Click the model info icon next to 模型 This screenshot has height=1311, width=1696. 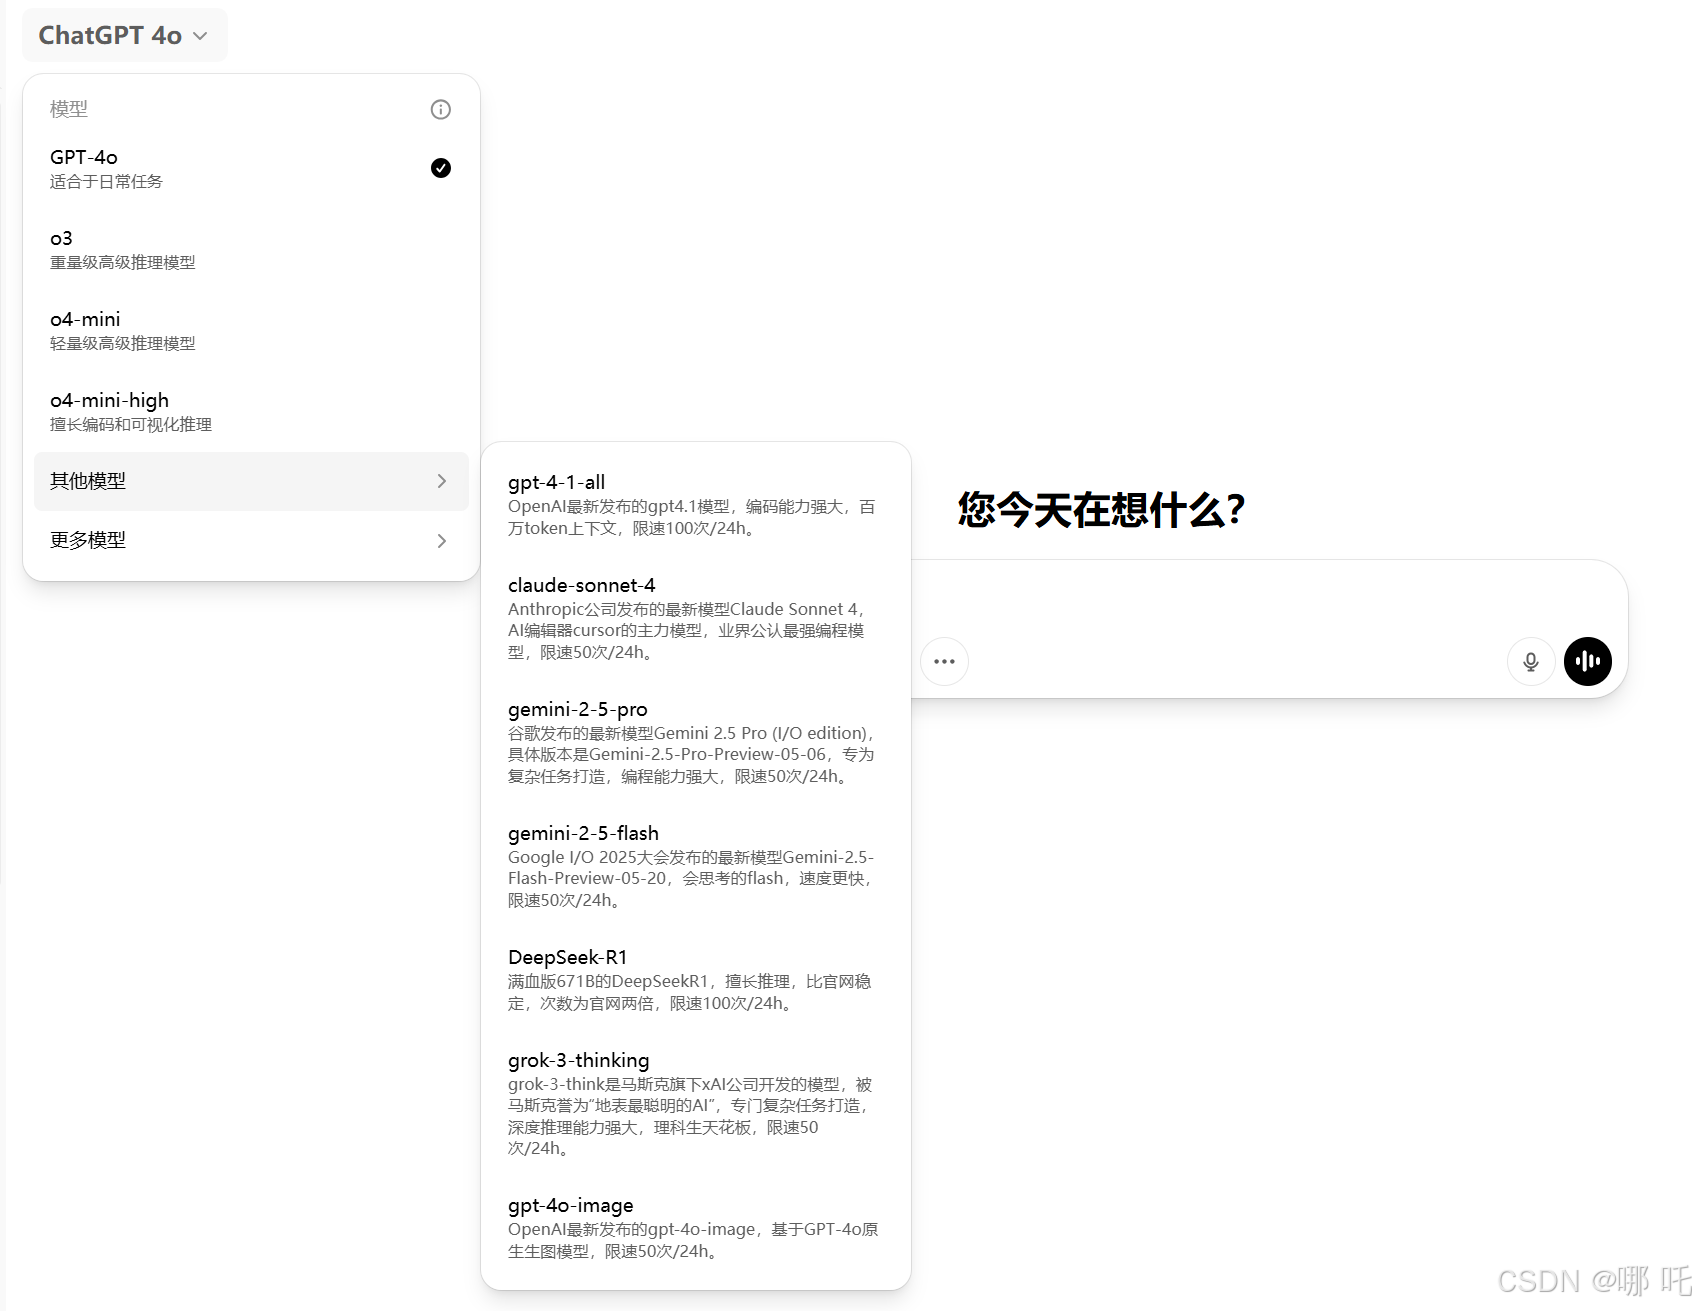[440, 110]
